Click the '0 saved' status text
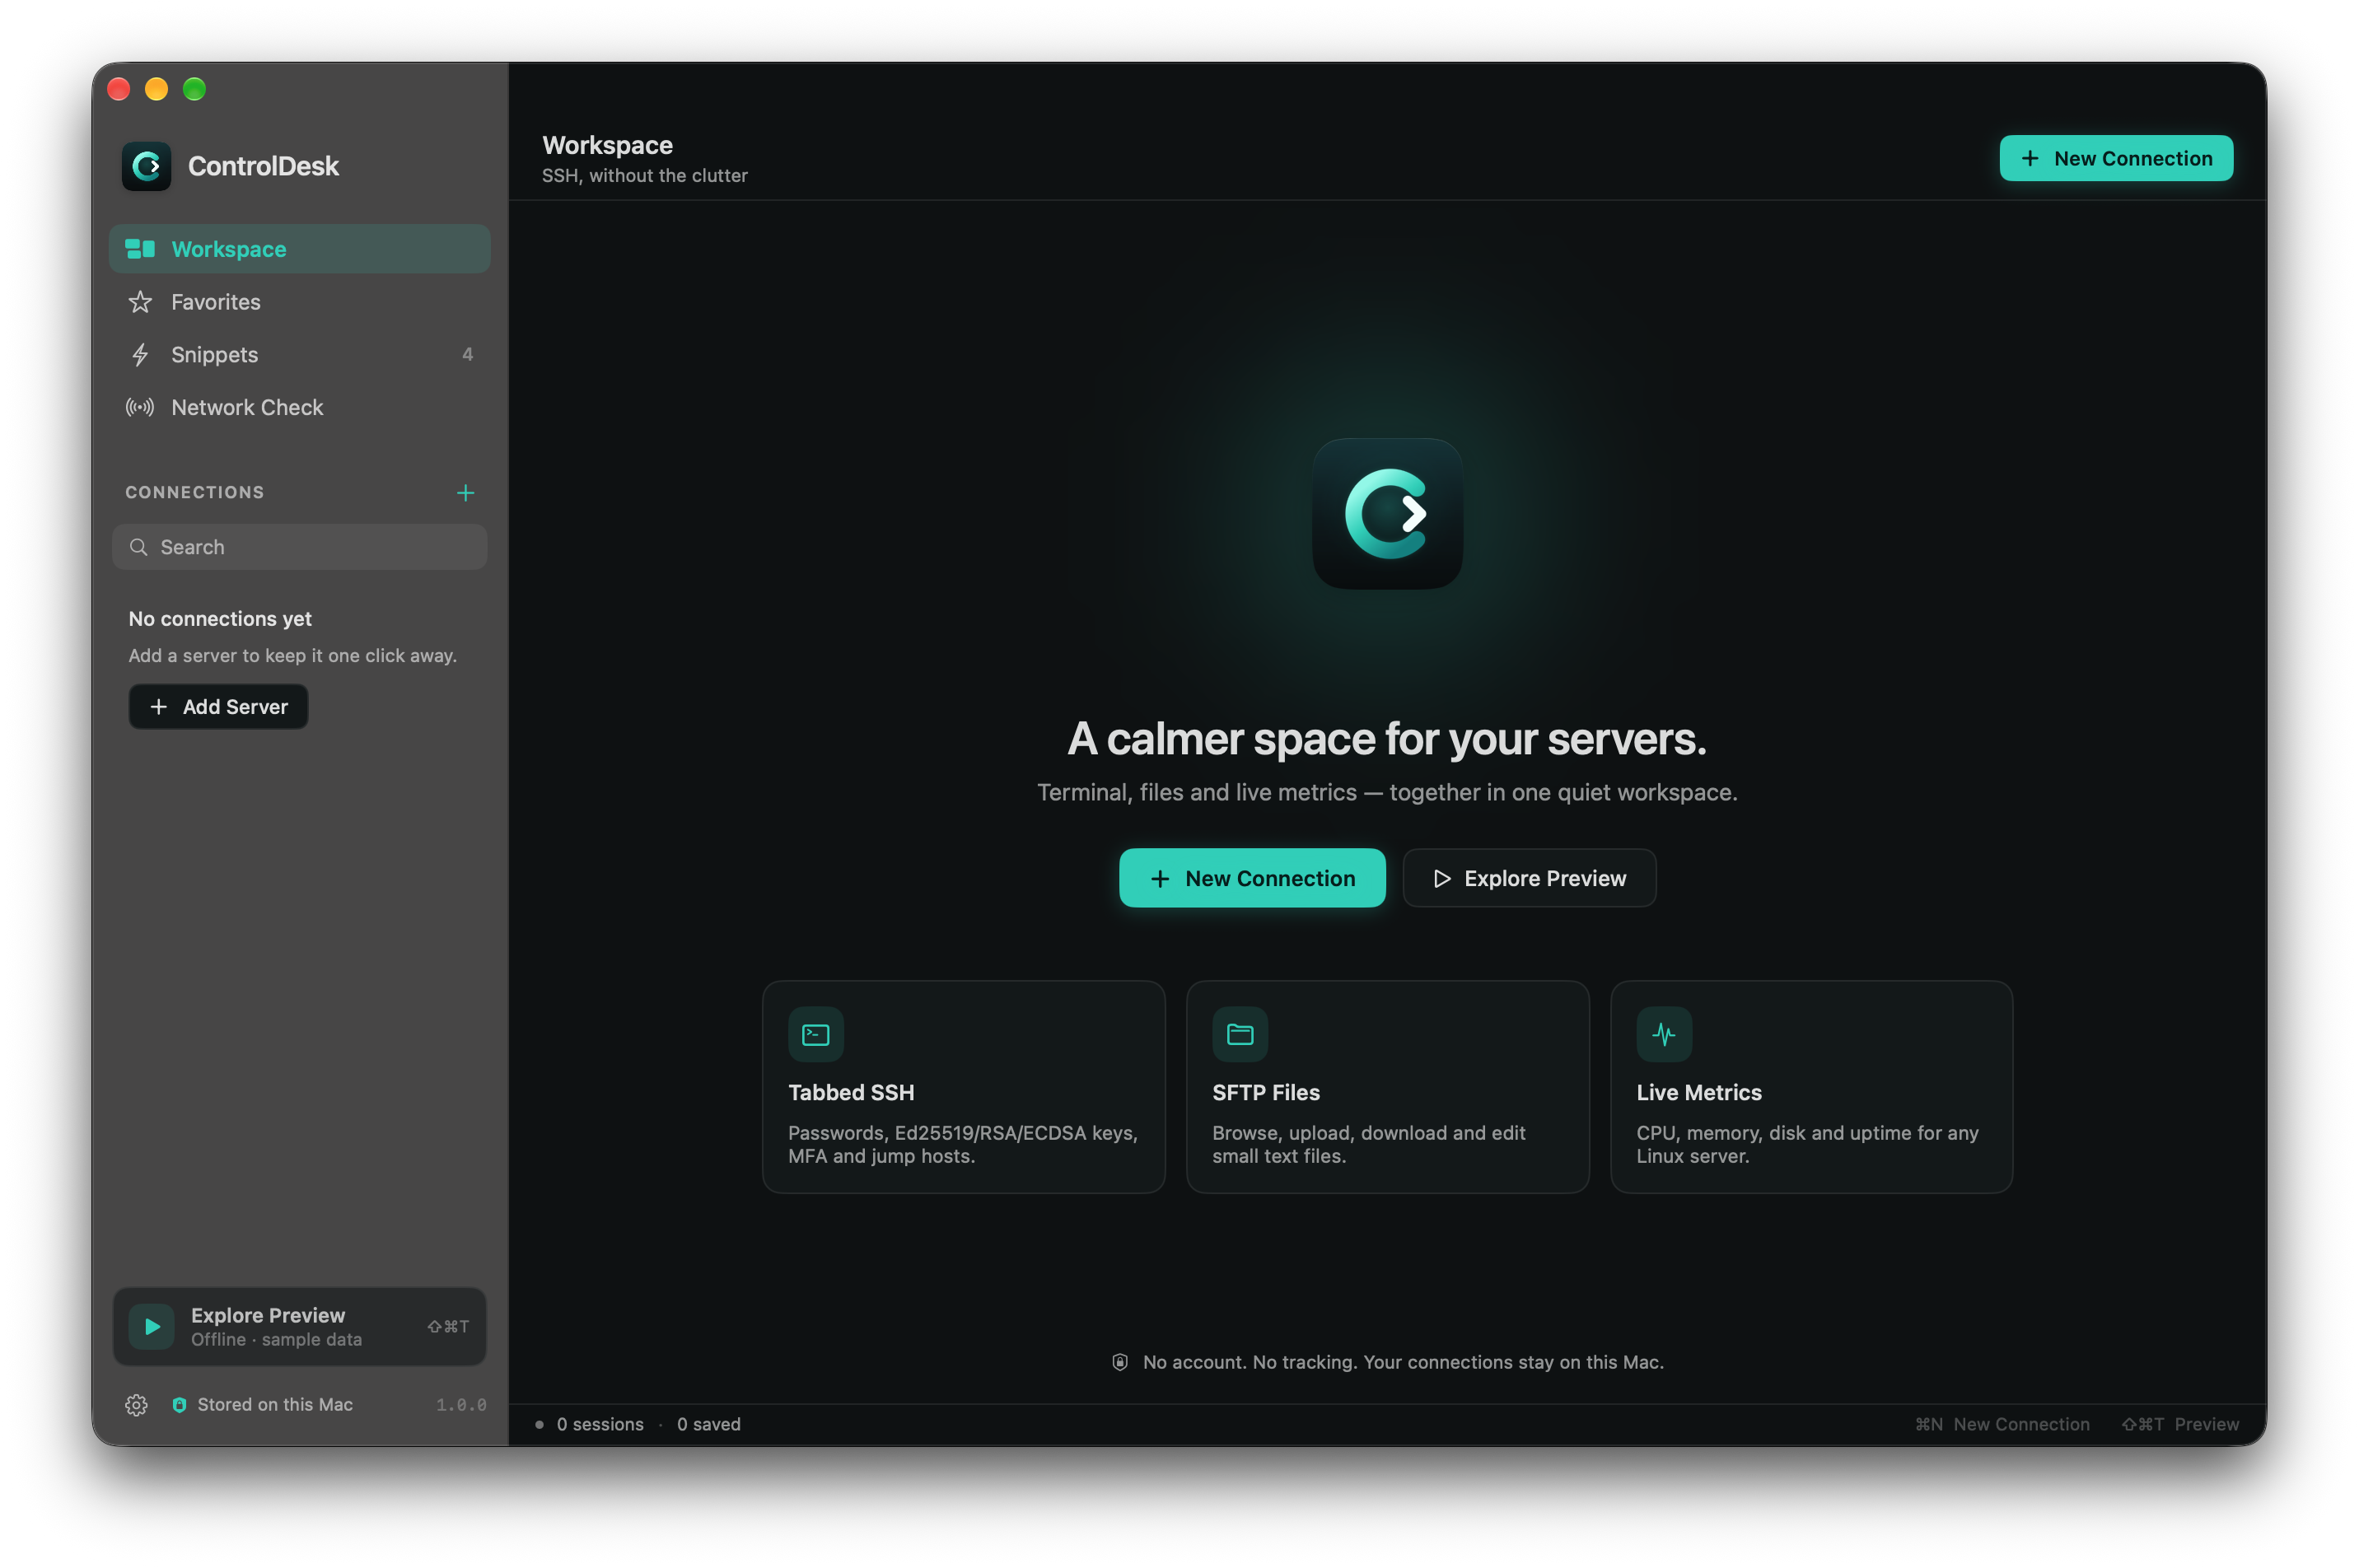This screenshot has width=2359, height=1568. coord(708,1424)
